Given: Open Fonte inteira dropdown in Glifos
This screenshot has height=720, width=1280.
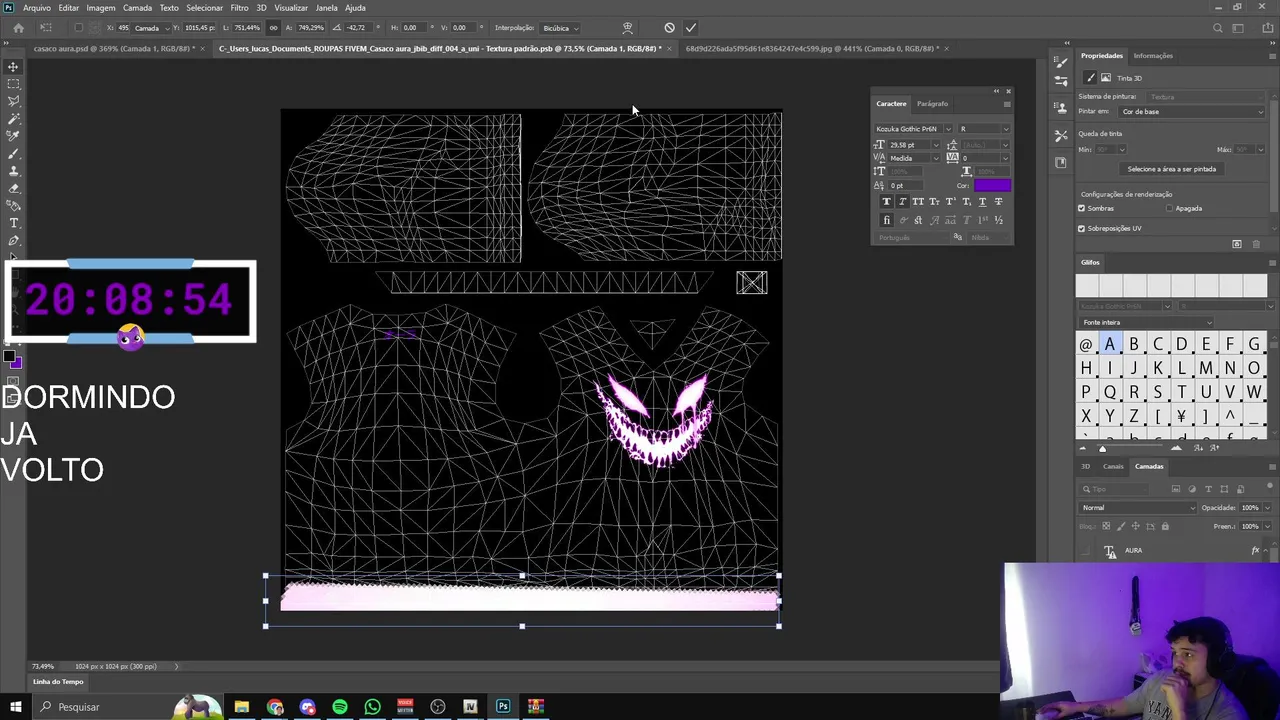Looking at the screenshot, I should pos(1146,322).
